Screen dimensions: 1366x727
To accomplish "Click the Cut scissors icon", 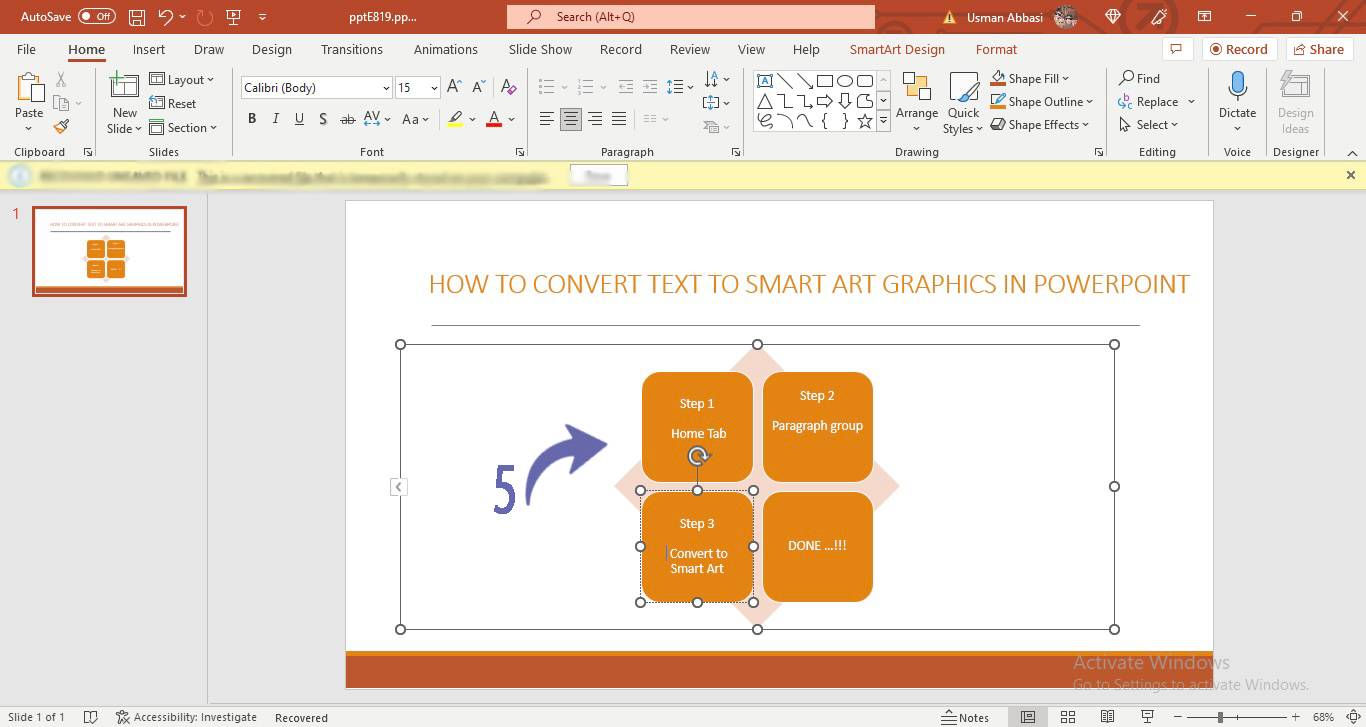I will pyautogui.click(x=62, y=80).
